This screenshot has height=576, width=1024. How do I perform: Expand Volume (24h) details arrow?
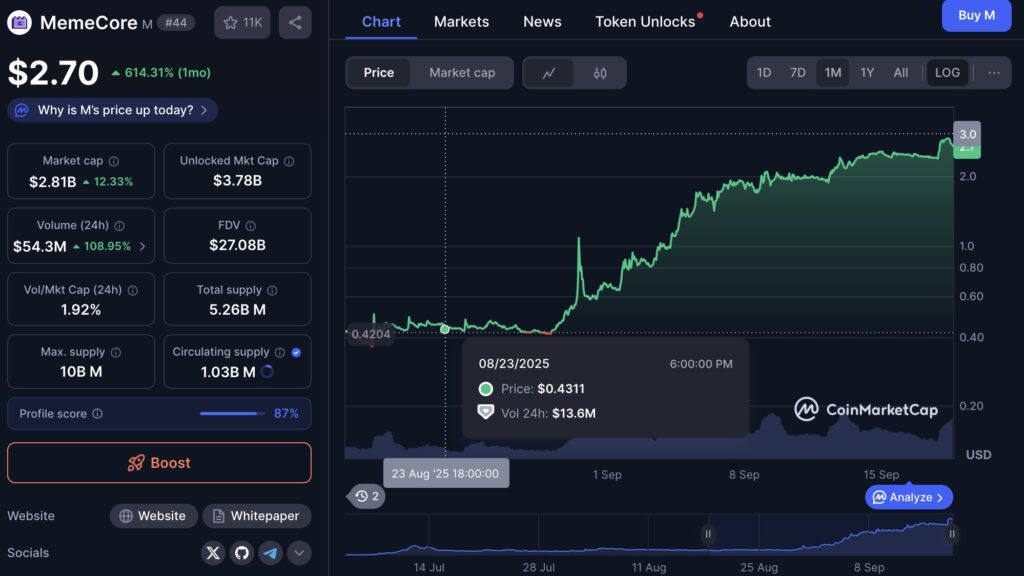point(142,246)
